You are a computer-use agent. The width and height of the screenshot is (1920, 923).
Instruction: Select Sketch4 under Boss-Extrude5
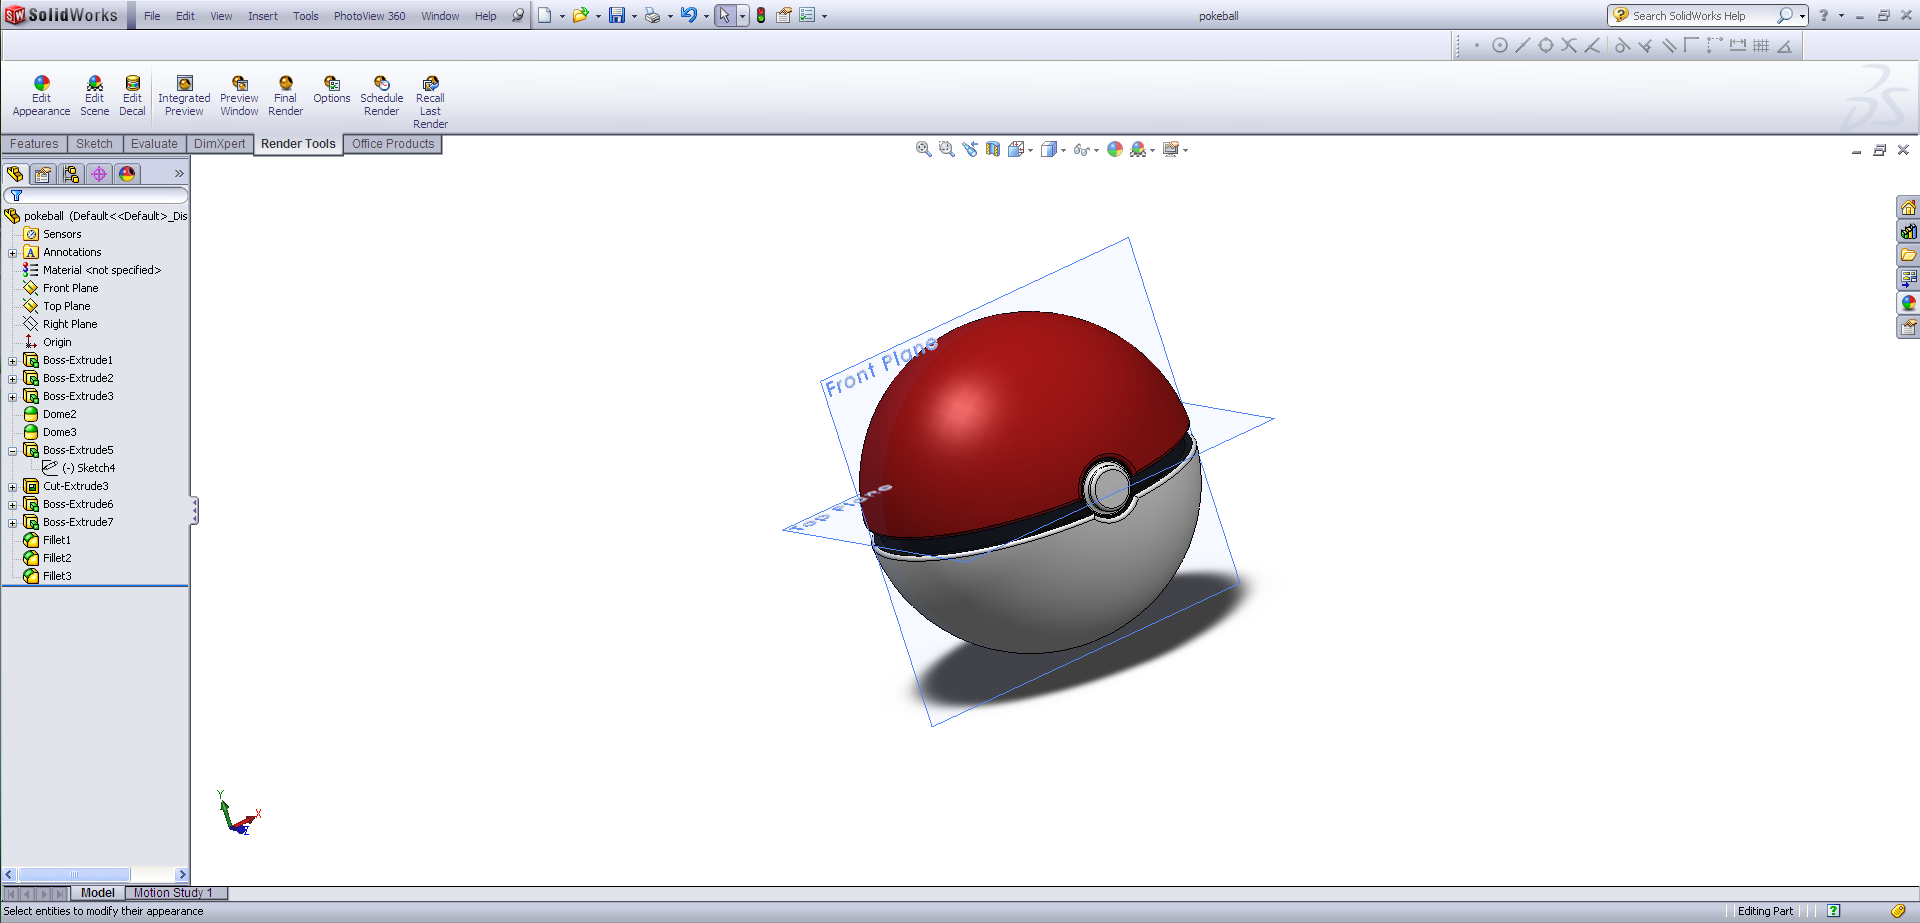(88, 468)
